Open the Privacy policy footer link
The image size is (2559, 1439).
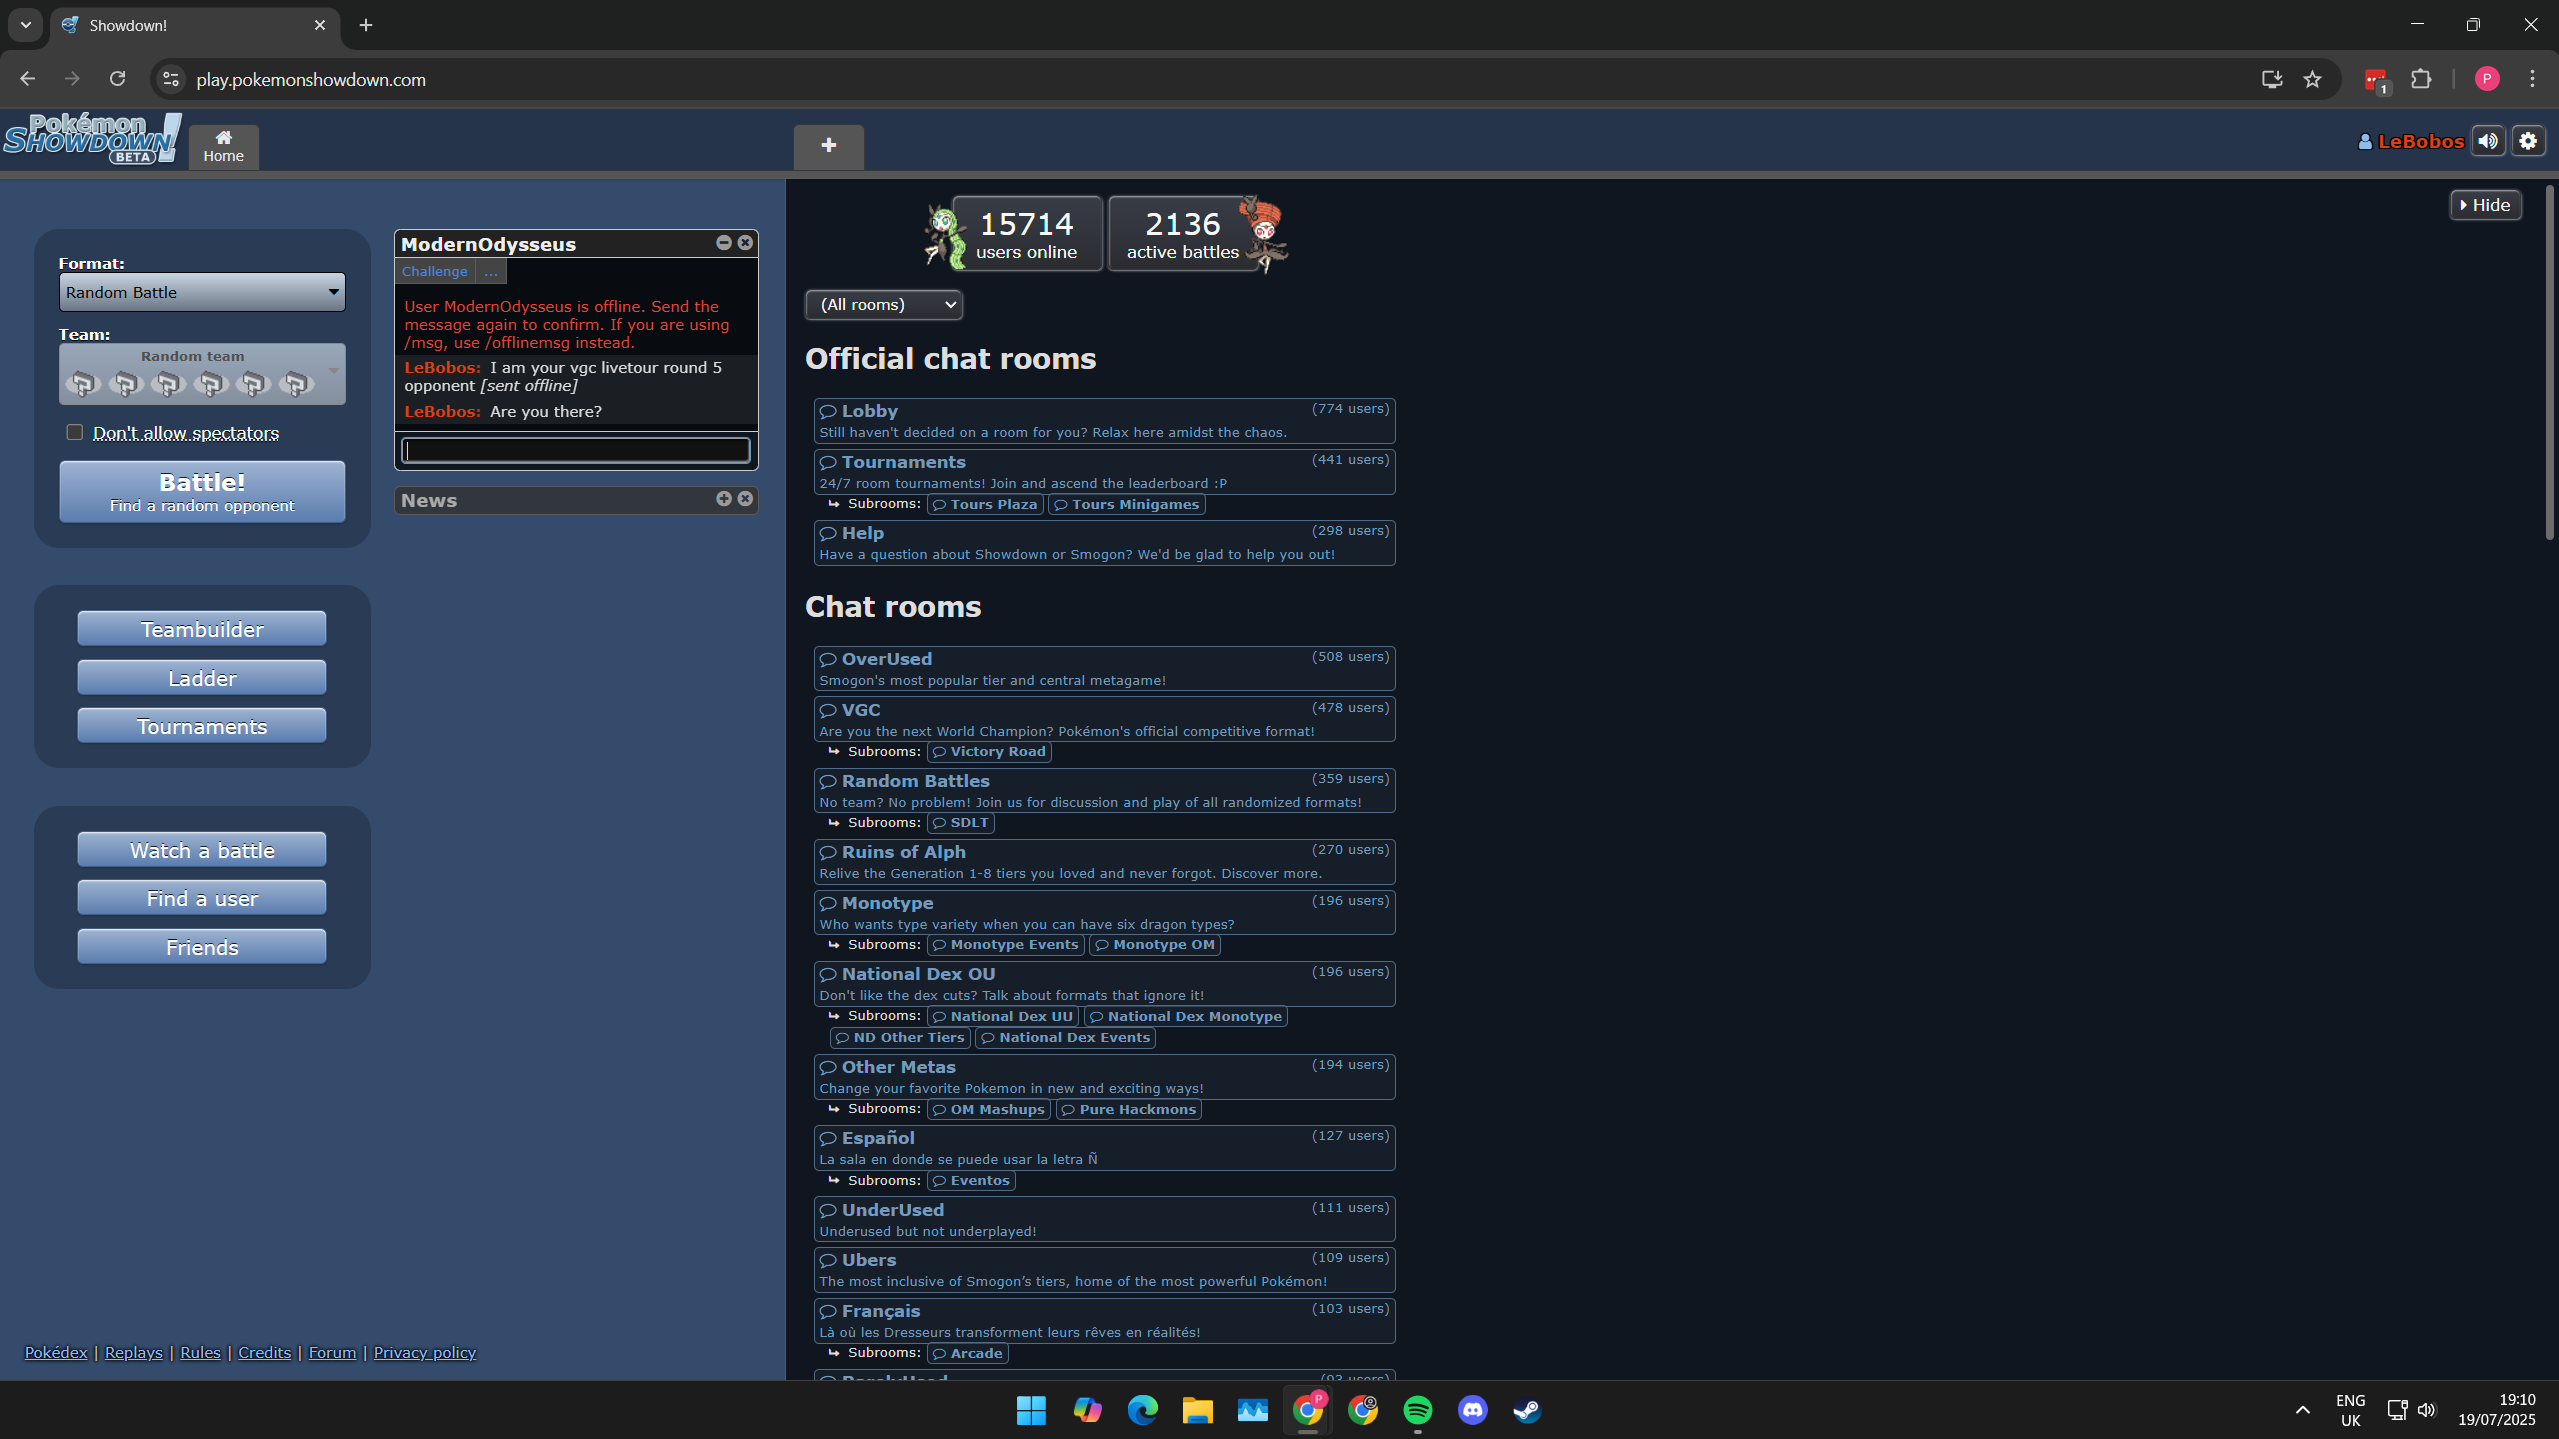pyautogui.click(x=424, y=1352)
